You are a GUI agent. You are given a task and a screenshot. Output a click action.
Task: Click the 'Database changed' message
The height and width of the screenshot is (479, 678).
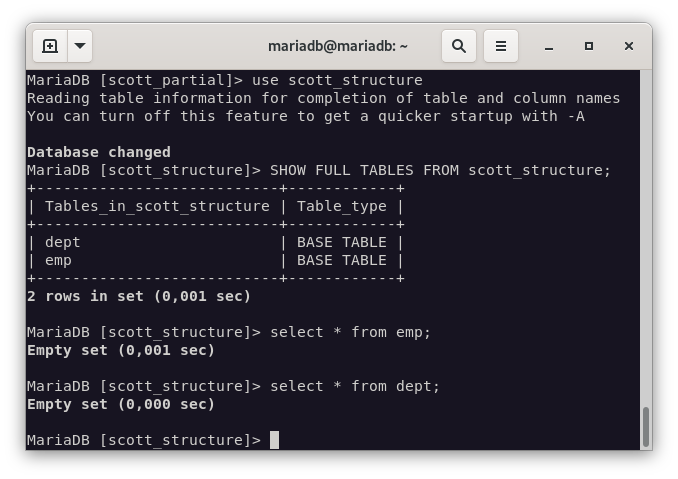(98, 152)
